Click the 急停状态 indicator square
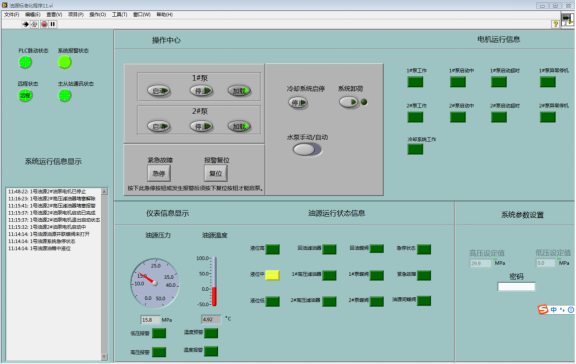This screenshot has height=364, width=576. click(x=424, y=249)
